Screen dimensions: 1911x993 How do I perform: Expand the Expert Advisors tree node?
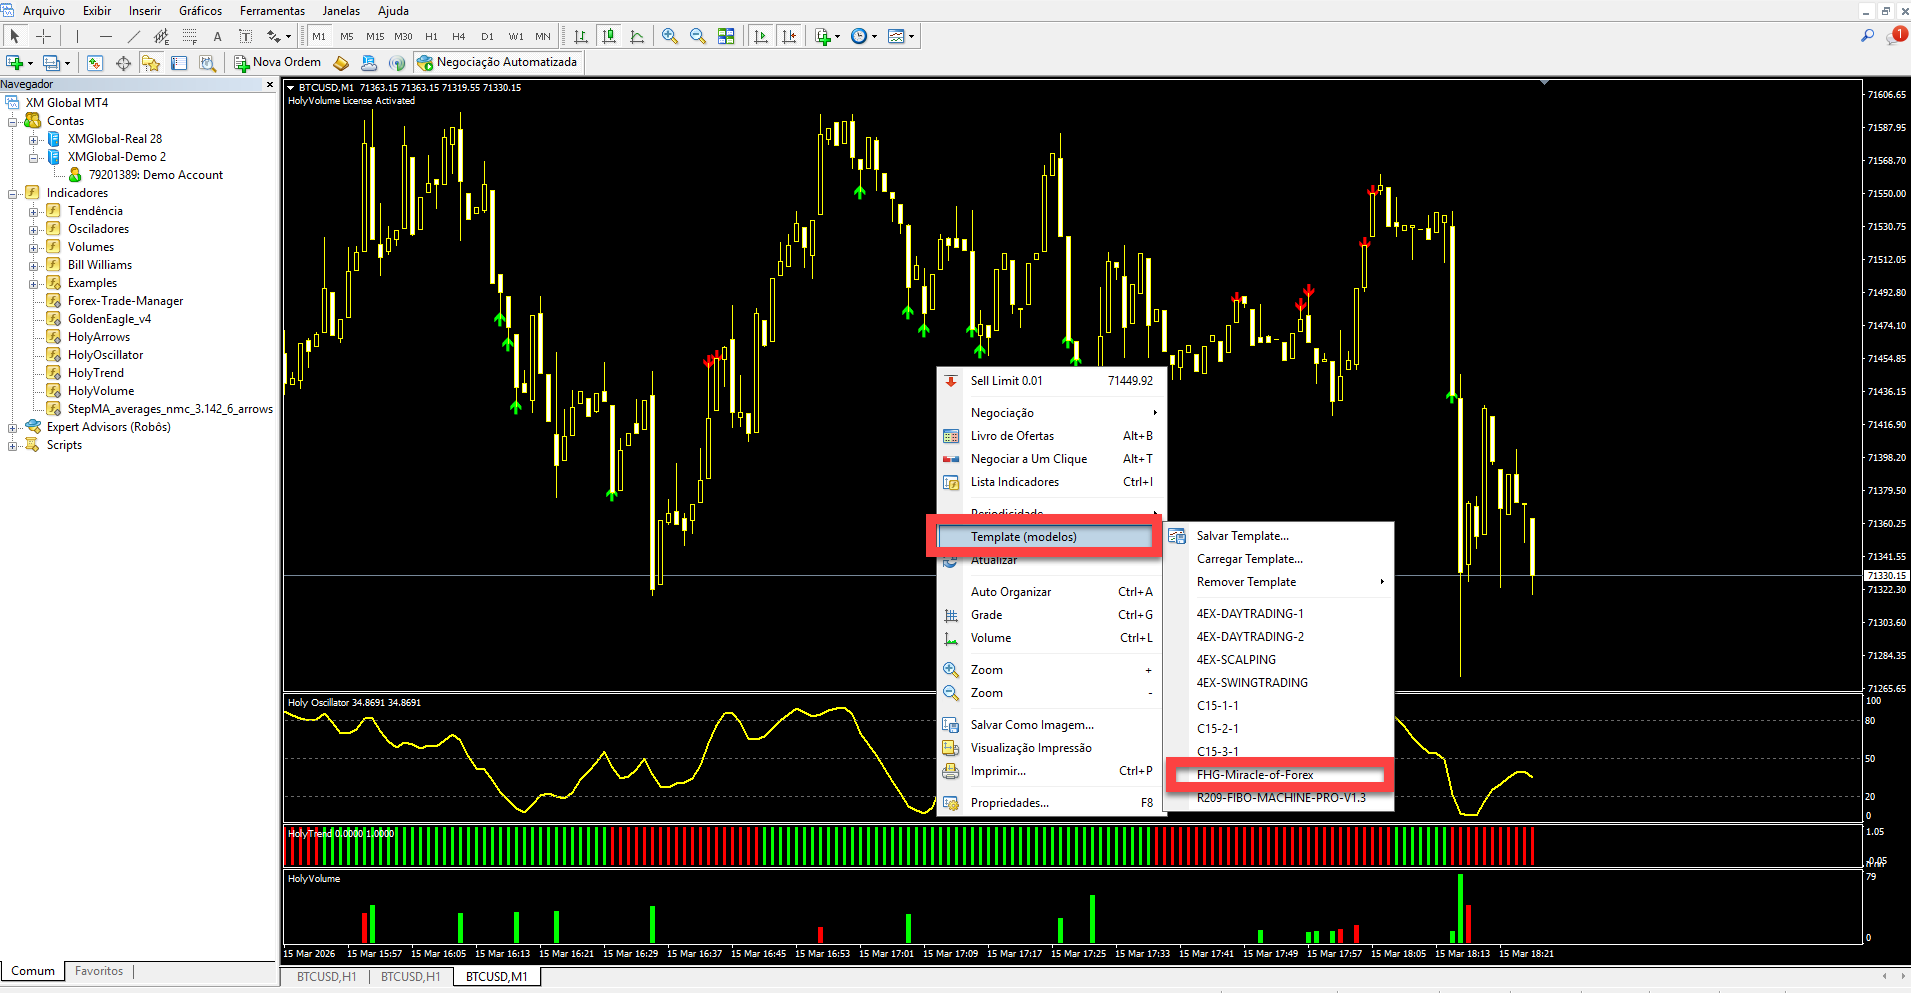click(13, 428)
